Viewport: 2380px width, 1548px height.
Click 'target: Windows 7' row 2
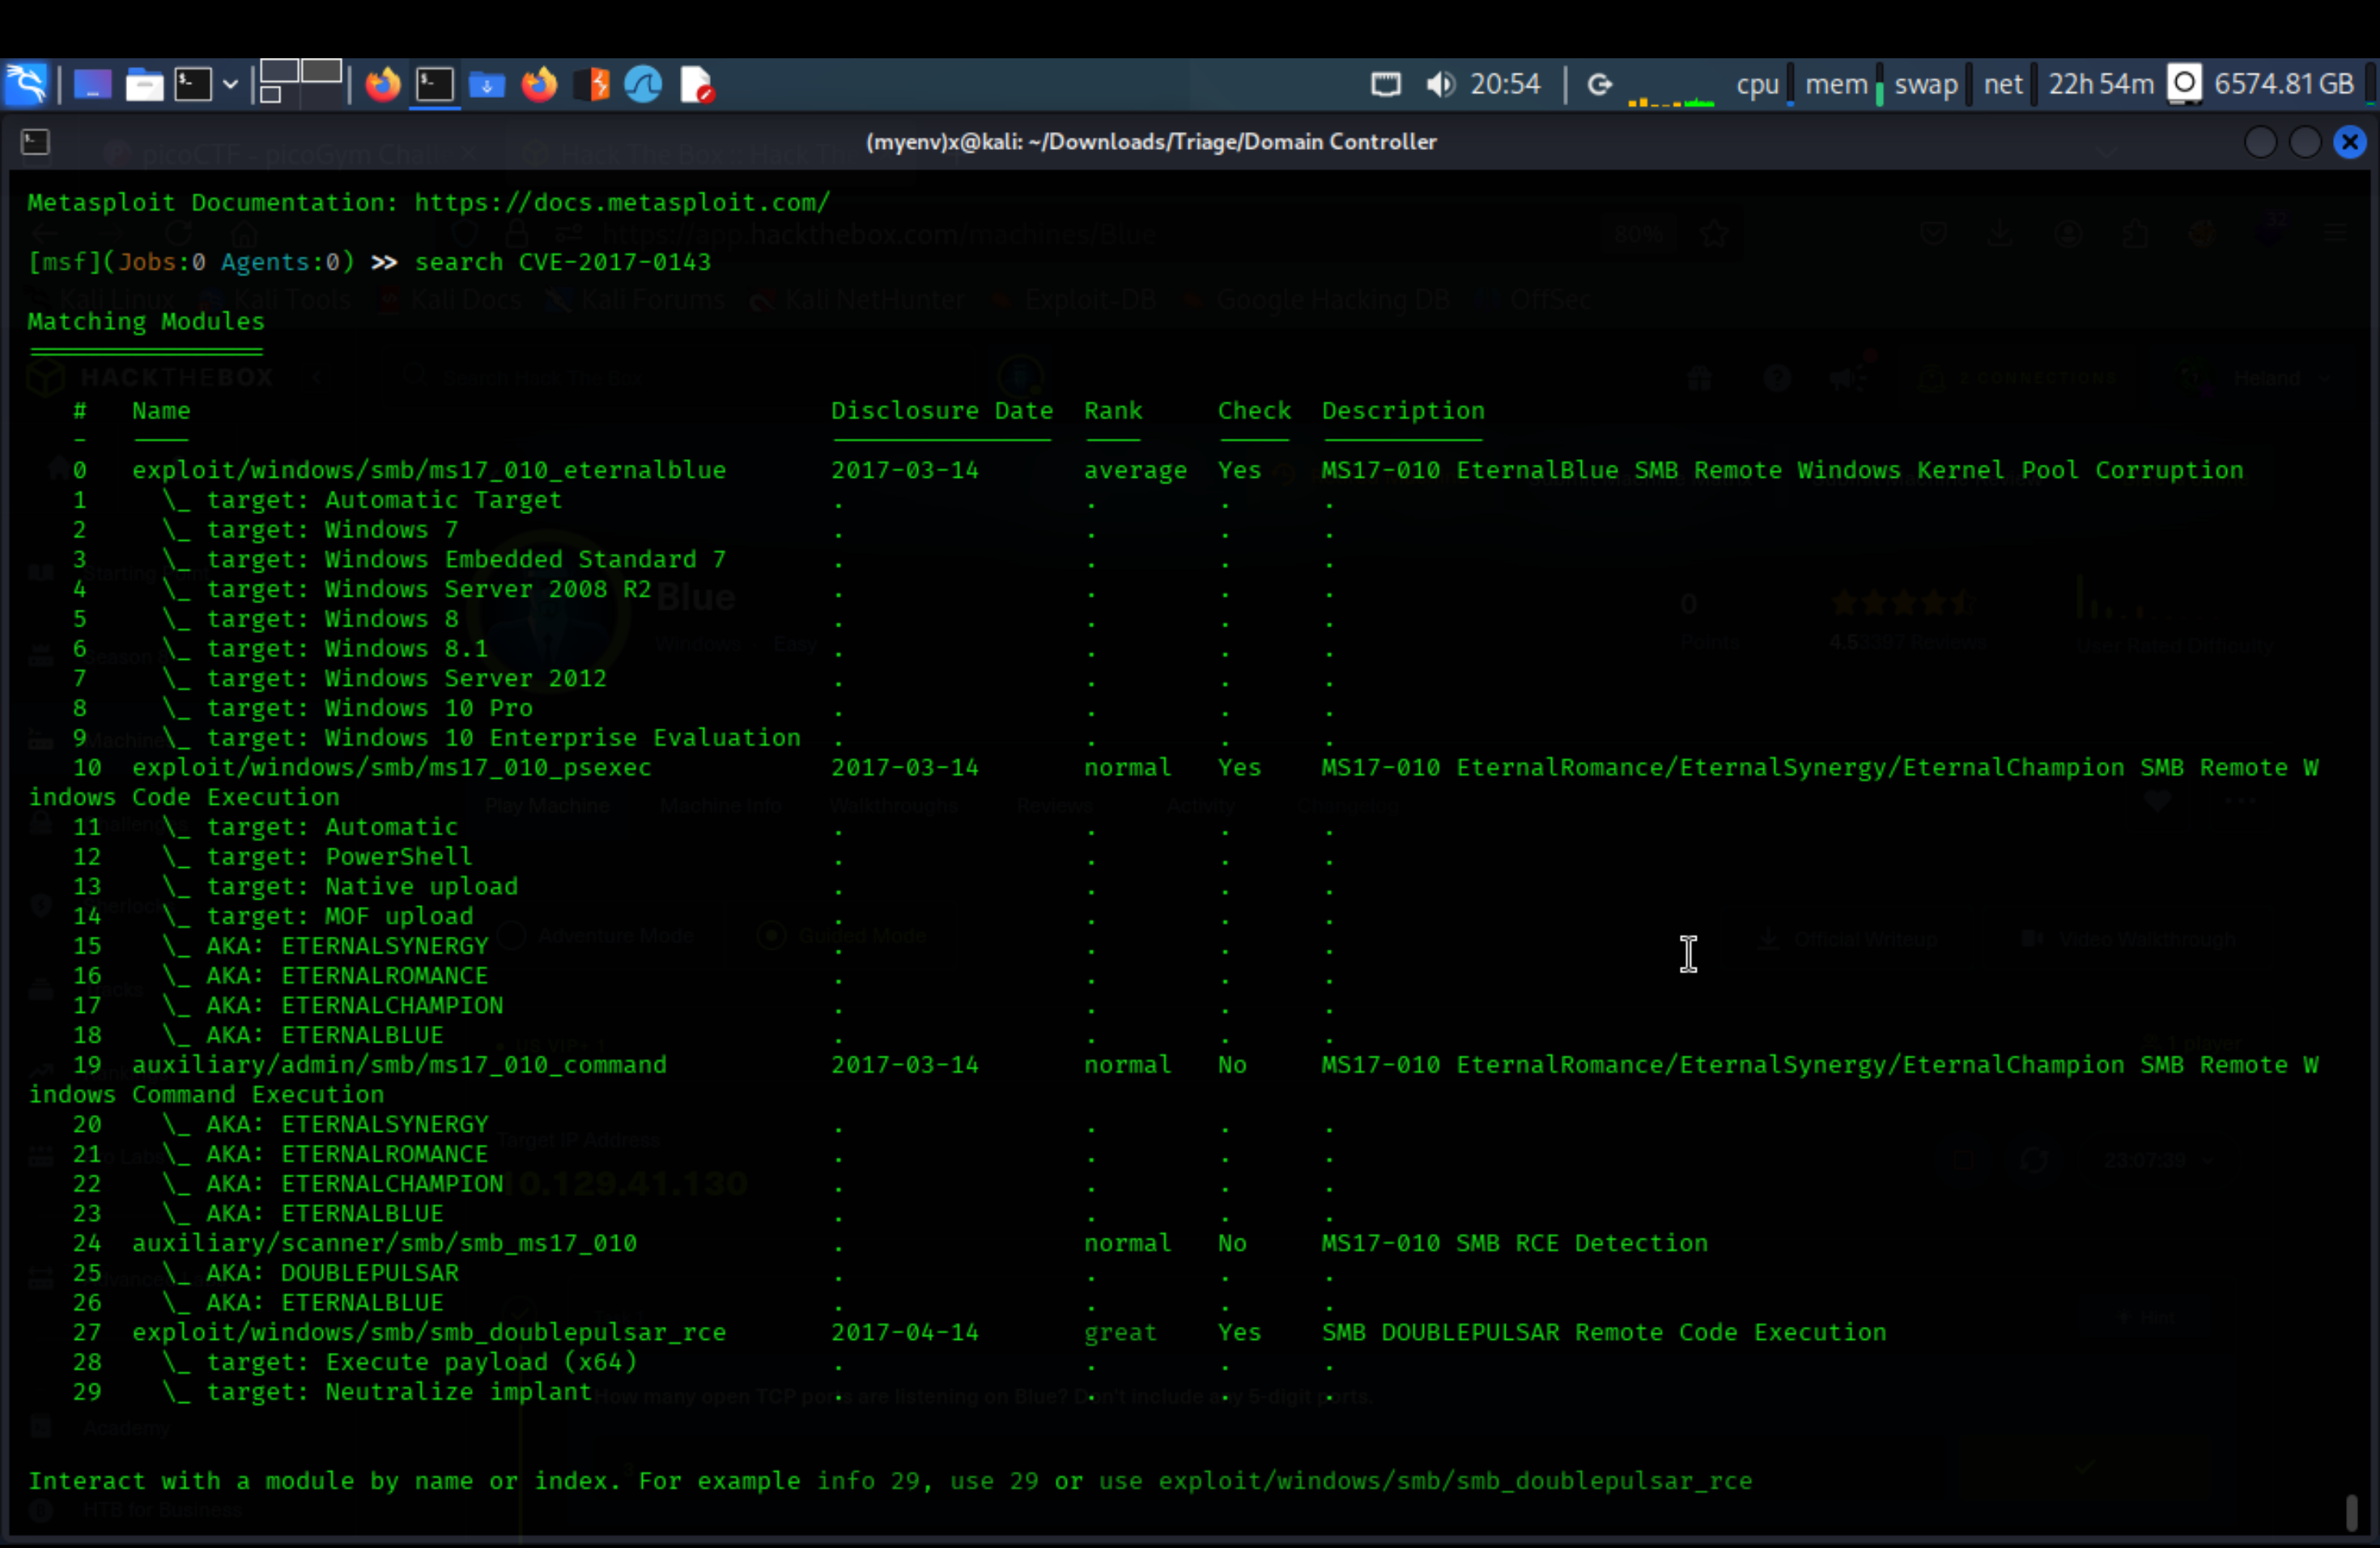332,530
